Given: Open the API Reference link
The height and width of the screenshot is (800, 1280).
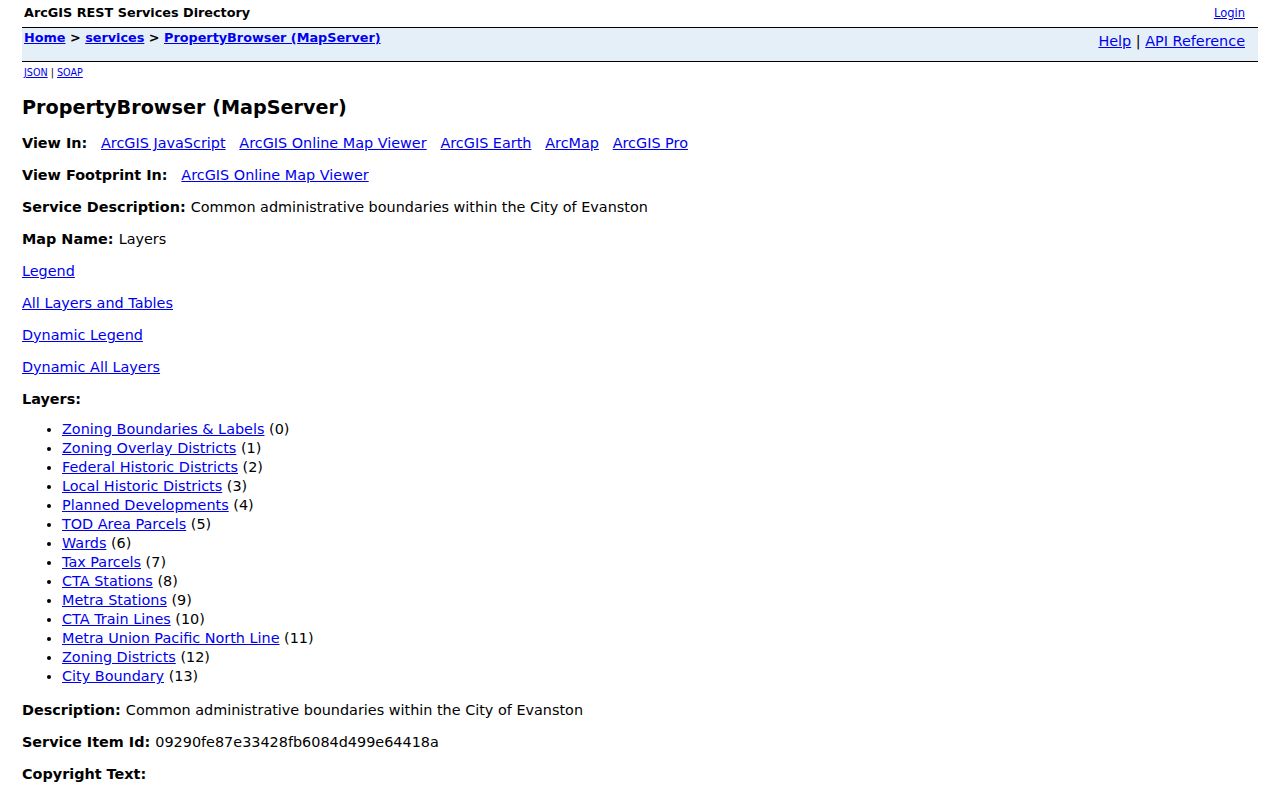Looking at the screenshot, I should (x=1195, y=41).
